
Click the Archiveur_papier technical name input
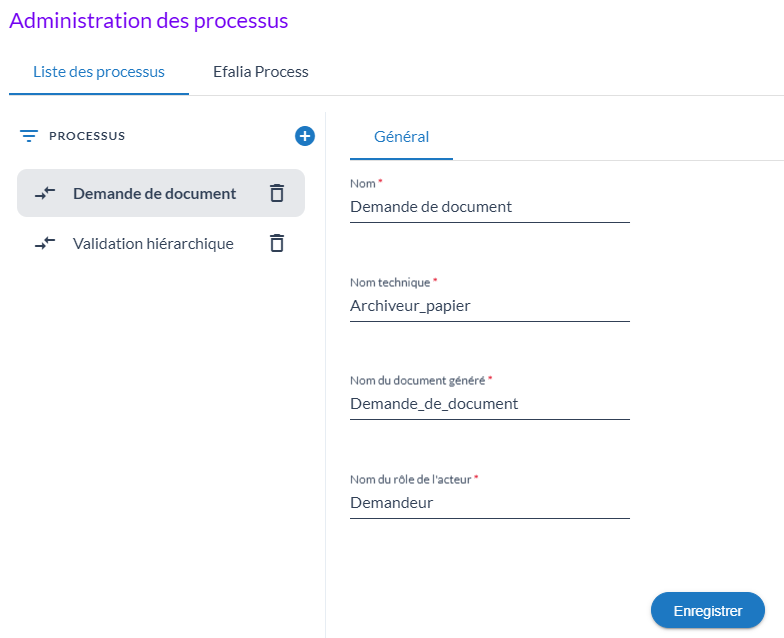489,306
